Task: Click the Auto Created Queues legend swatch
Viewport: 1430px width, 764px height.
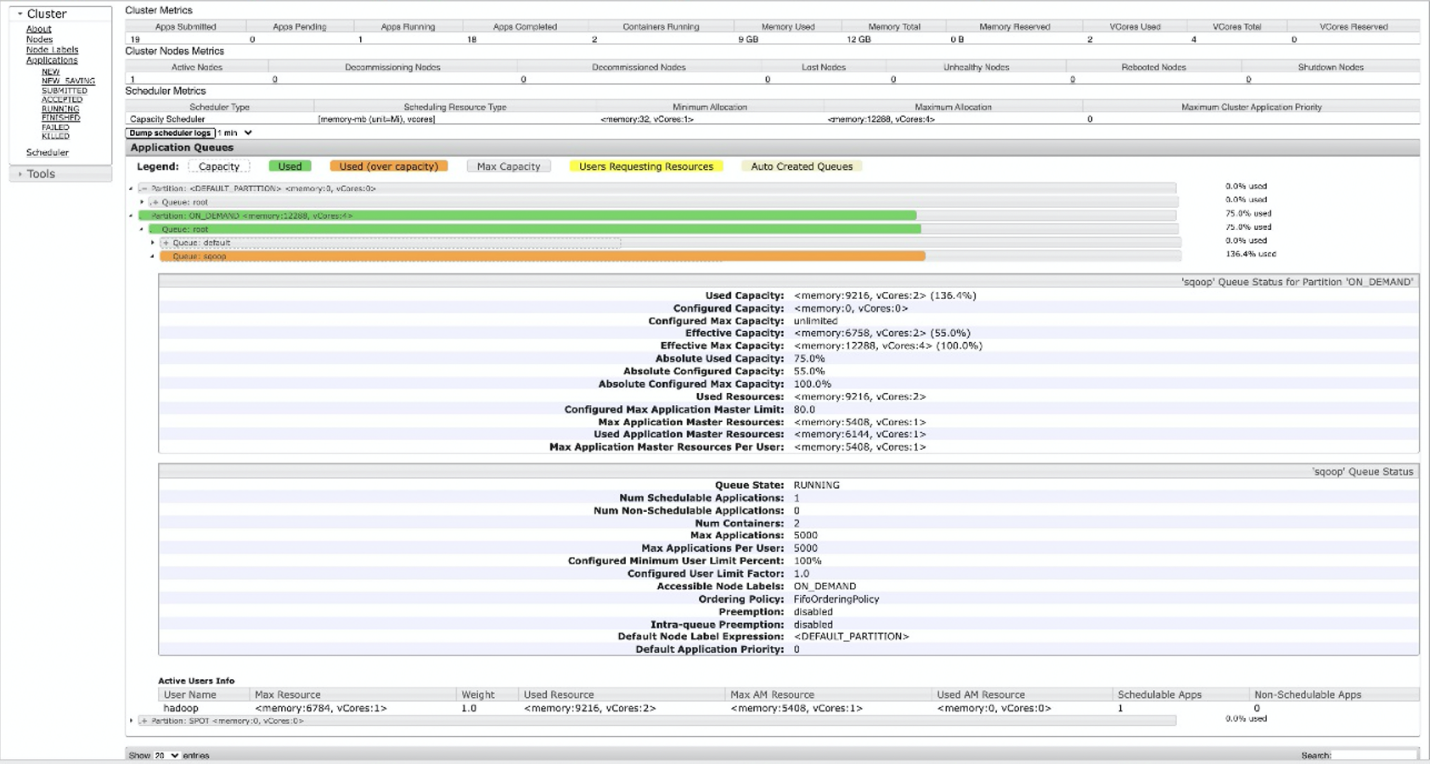Action: (x=802, y=167)
